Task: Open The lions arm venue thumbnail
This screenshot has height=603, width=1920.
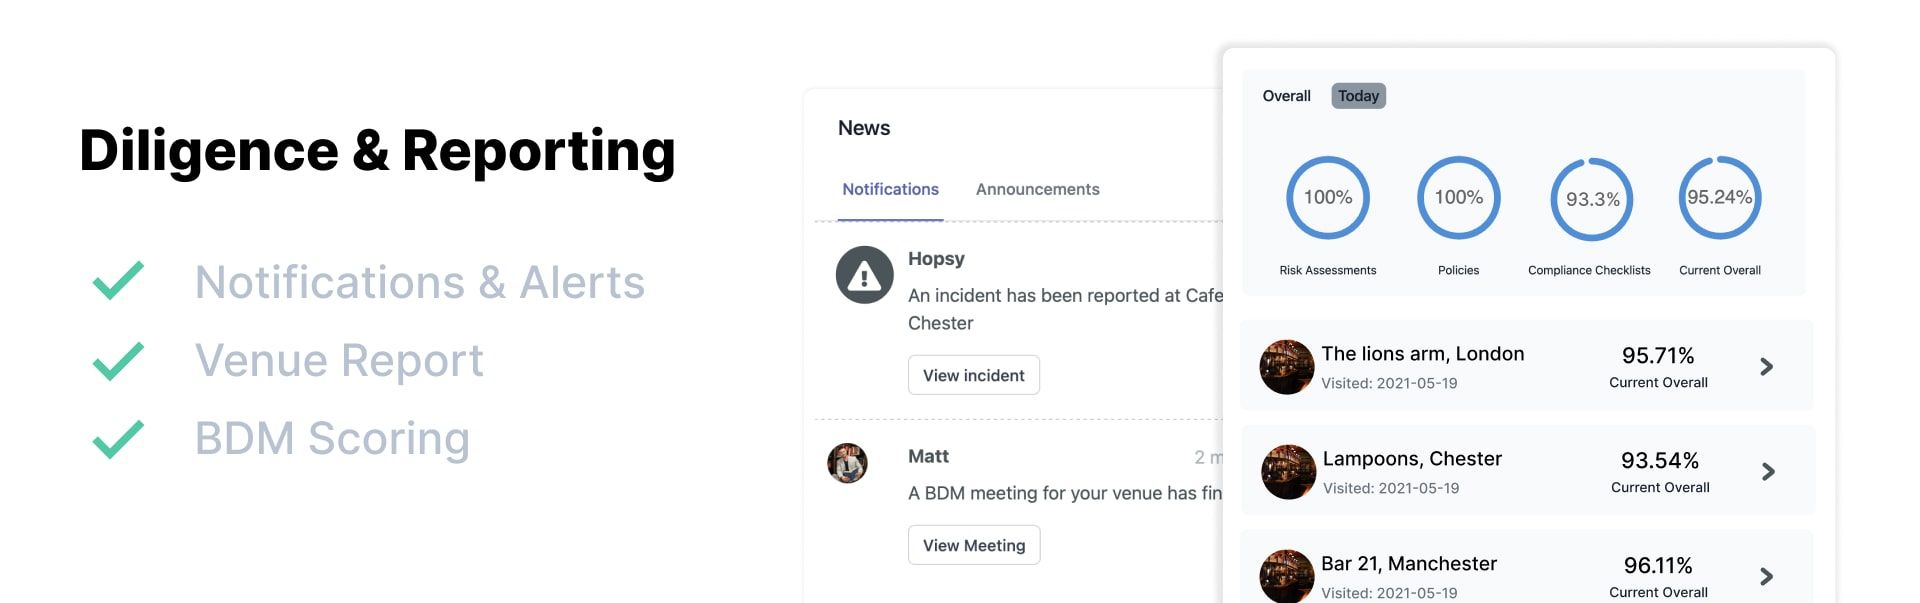Action: 1286,367
